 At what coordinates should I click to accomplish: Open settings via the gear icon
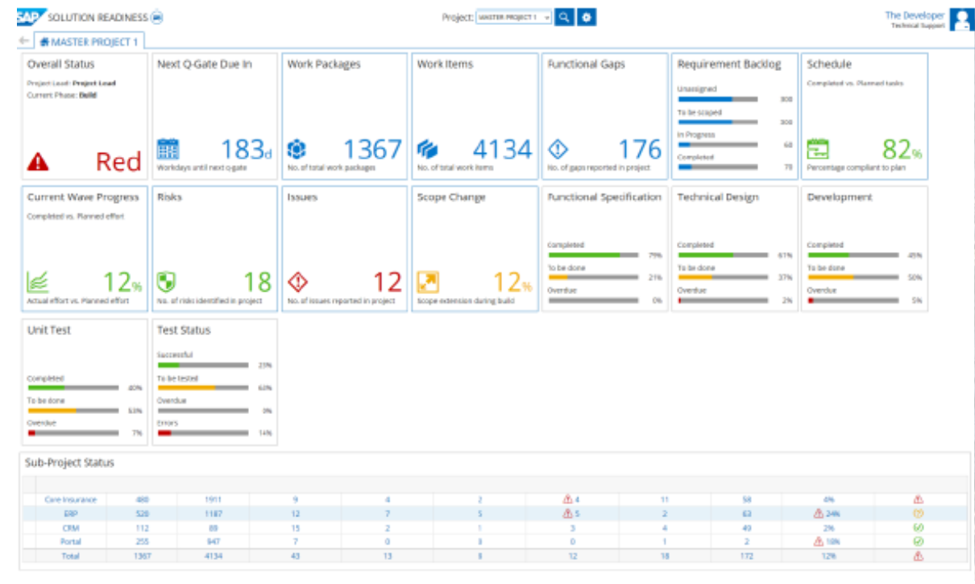587,17
